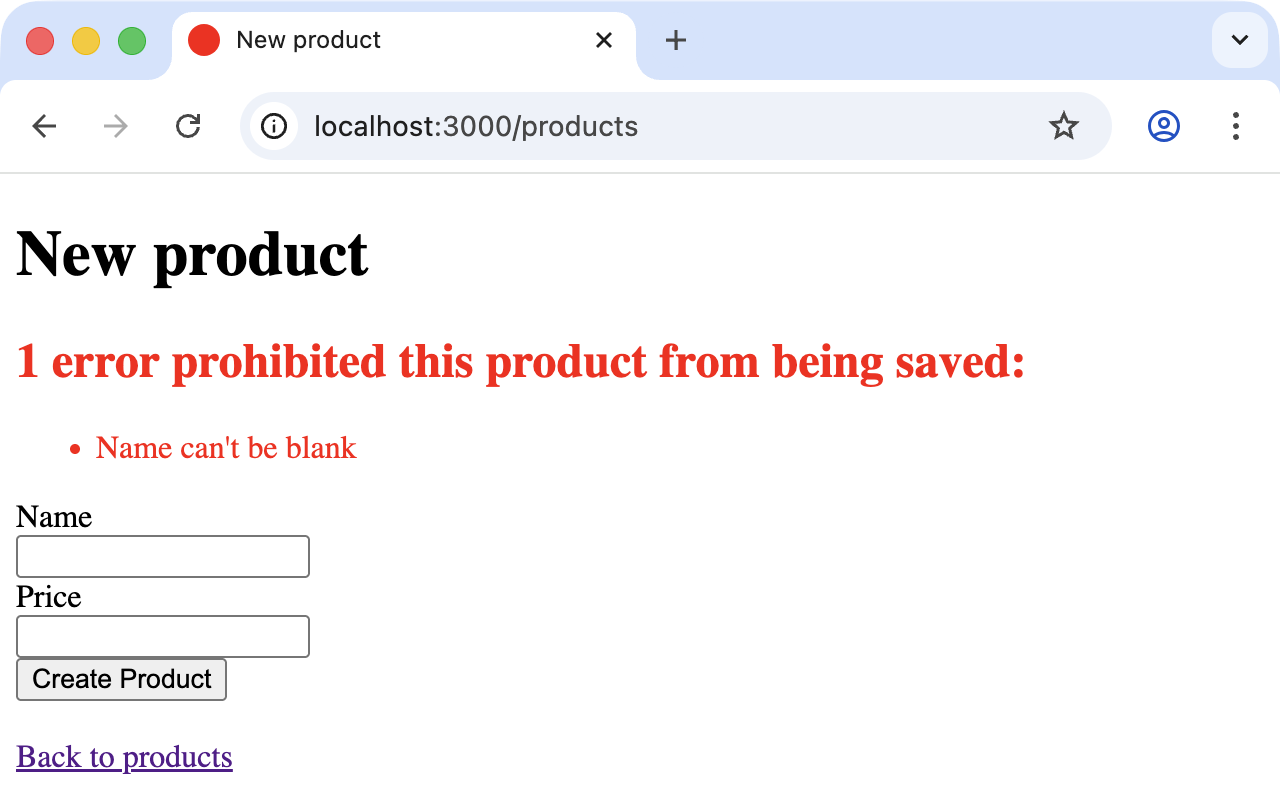Expand the browser chevron dropdown at top right

1239,40
